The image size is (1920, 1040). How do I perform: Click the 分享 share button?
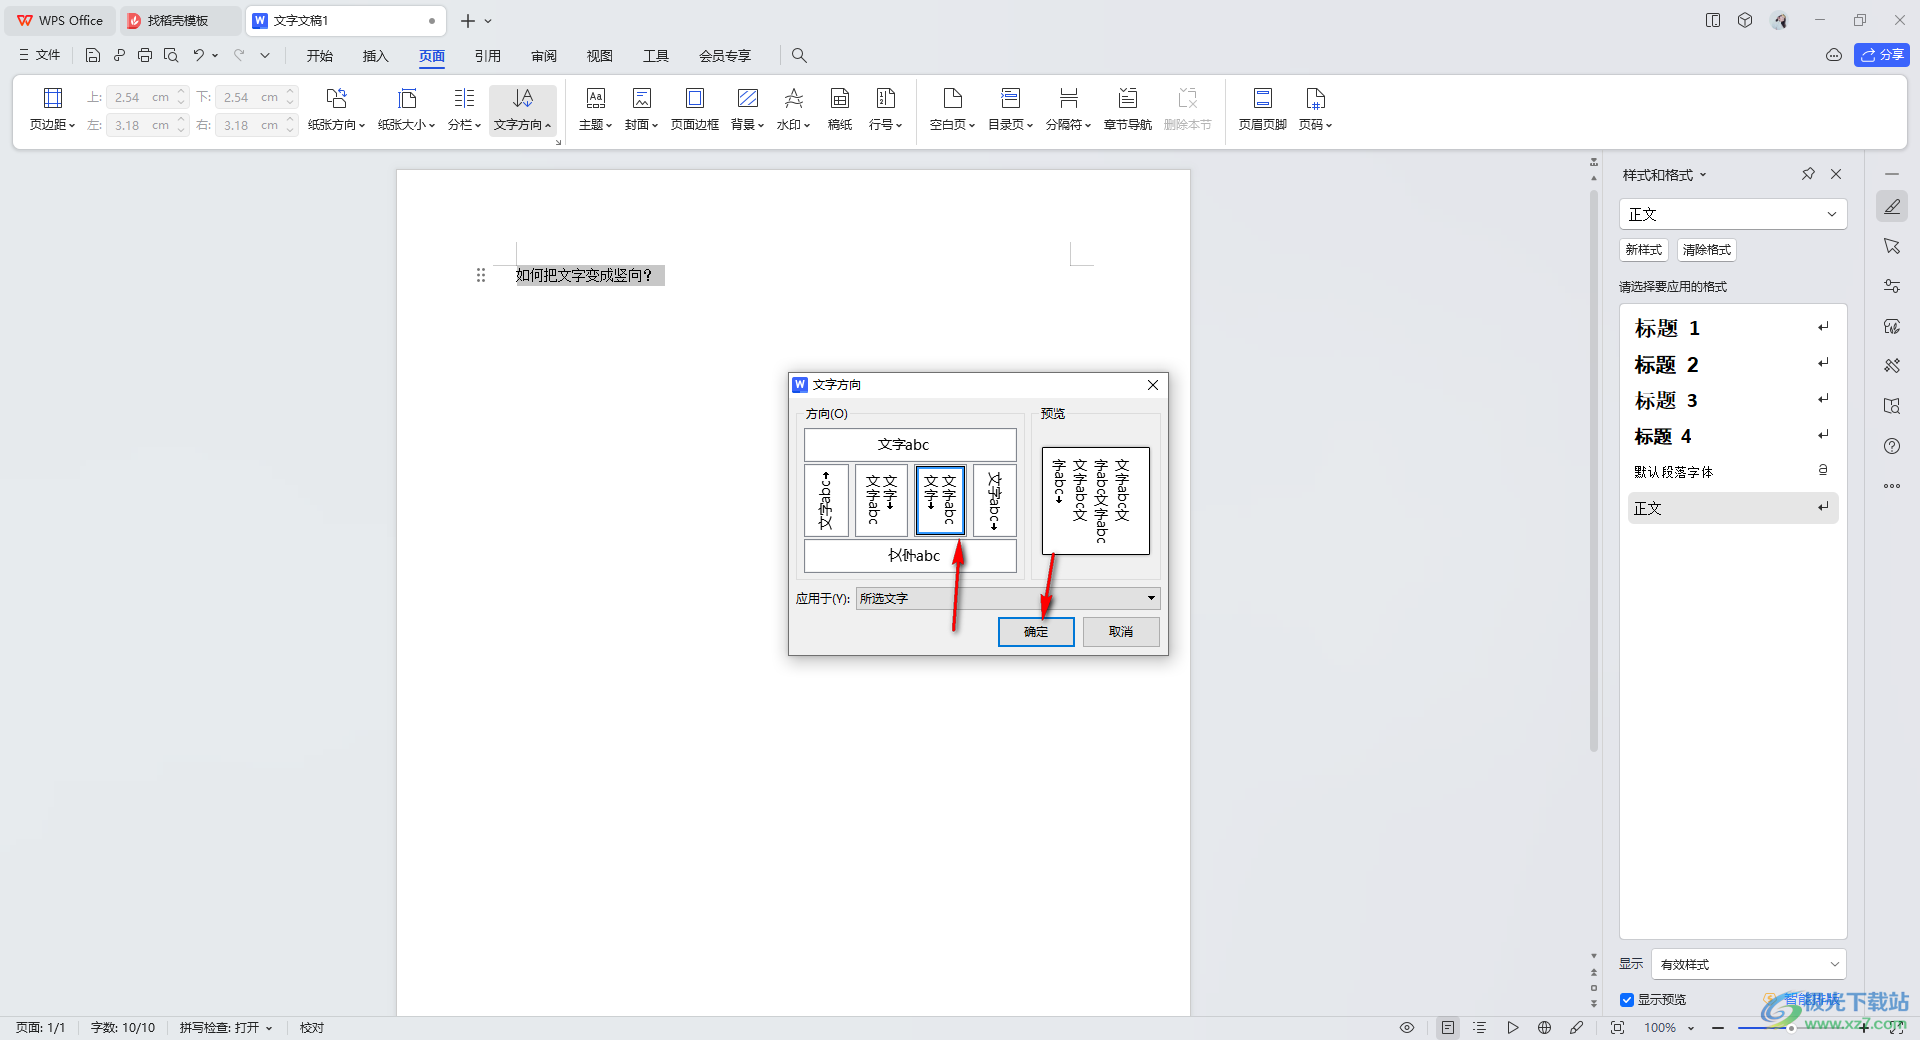[x=1881, y=55]
